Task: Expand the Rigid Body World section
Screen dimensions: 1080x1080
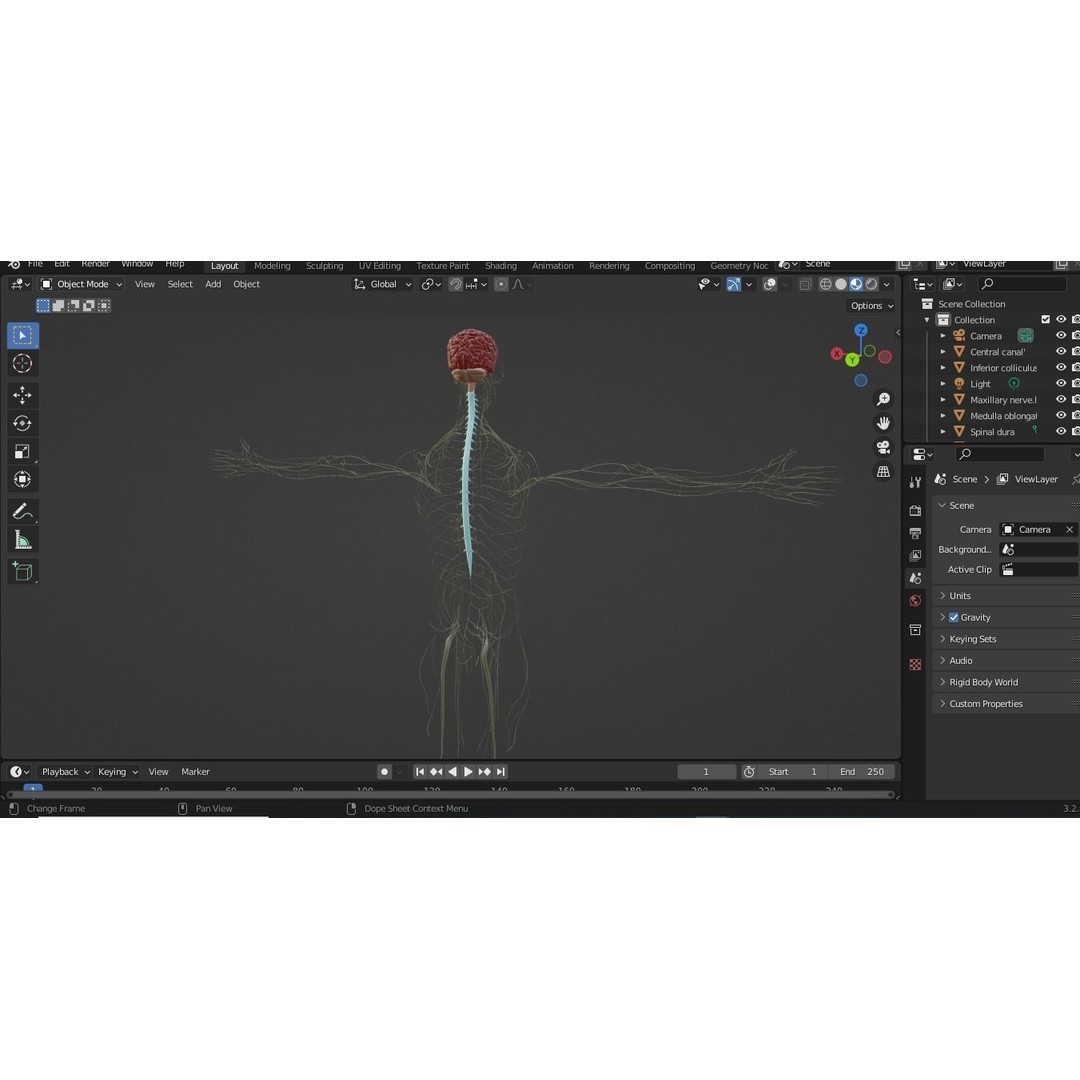Action: (983, 681)
